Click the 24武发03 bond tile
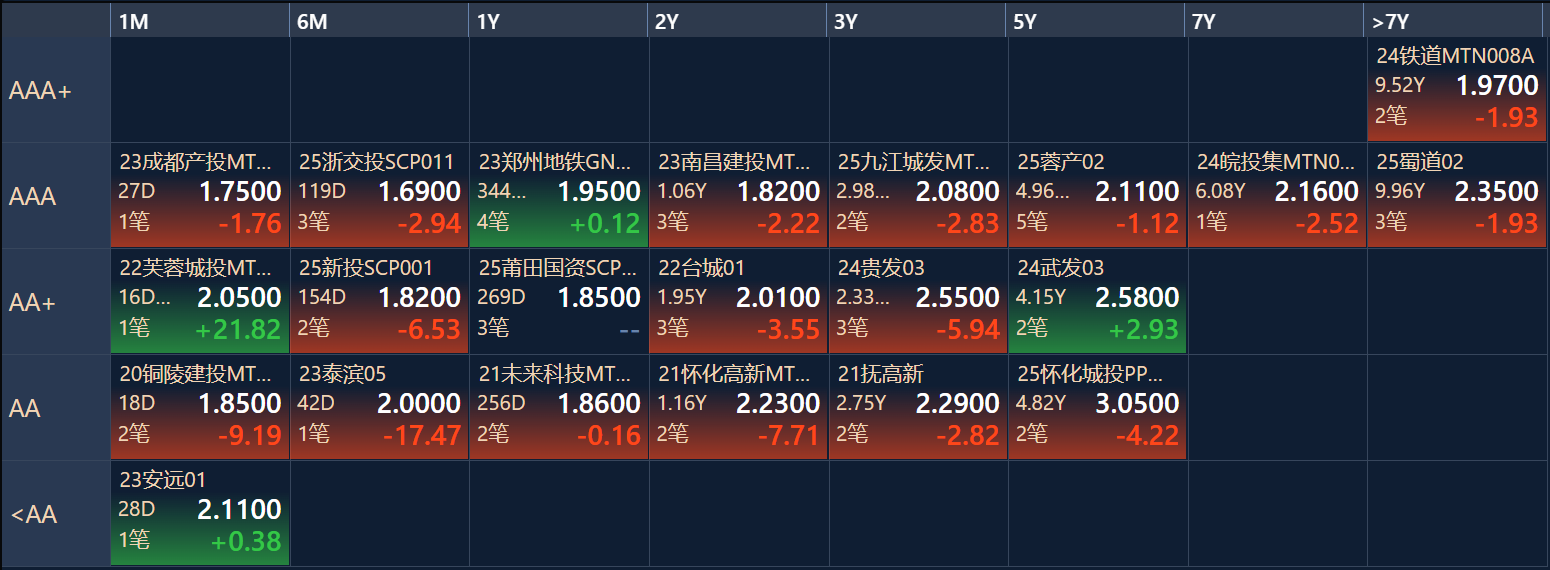 [1097, 301]
